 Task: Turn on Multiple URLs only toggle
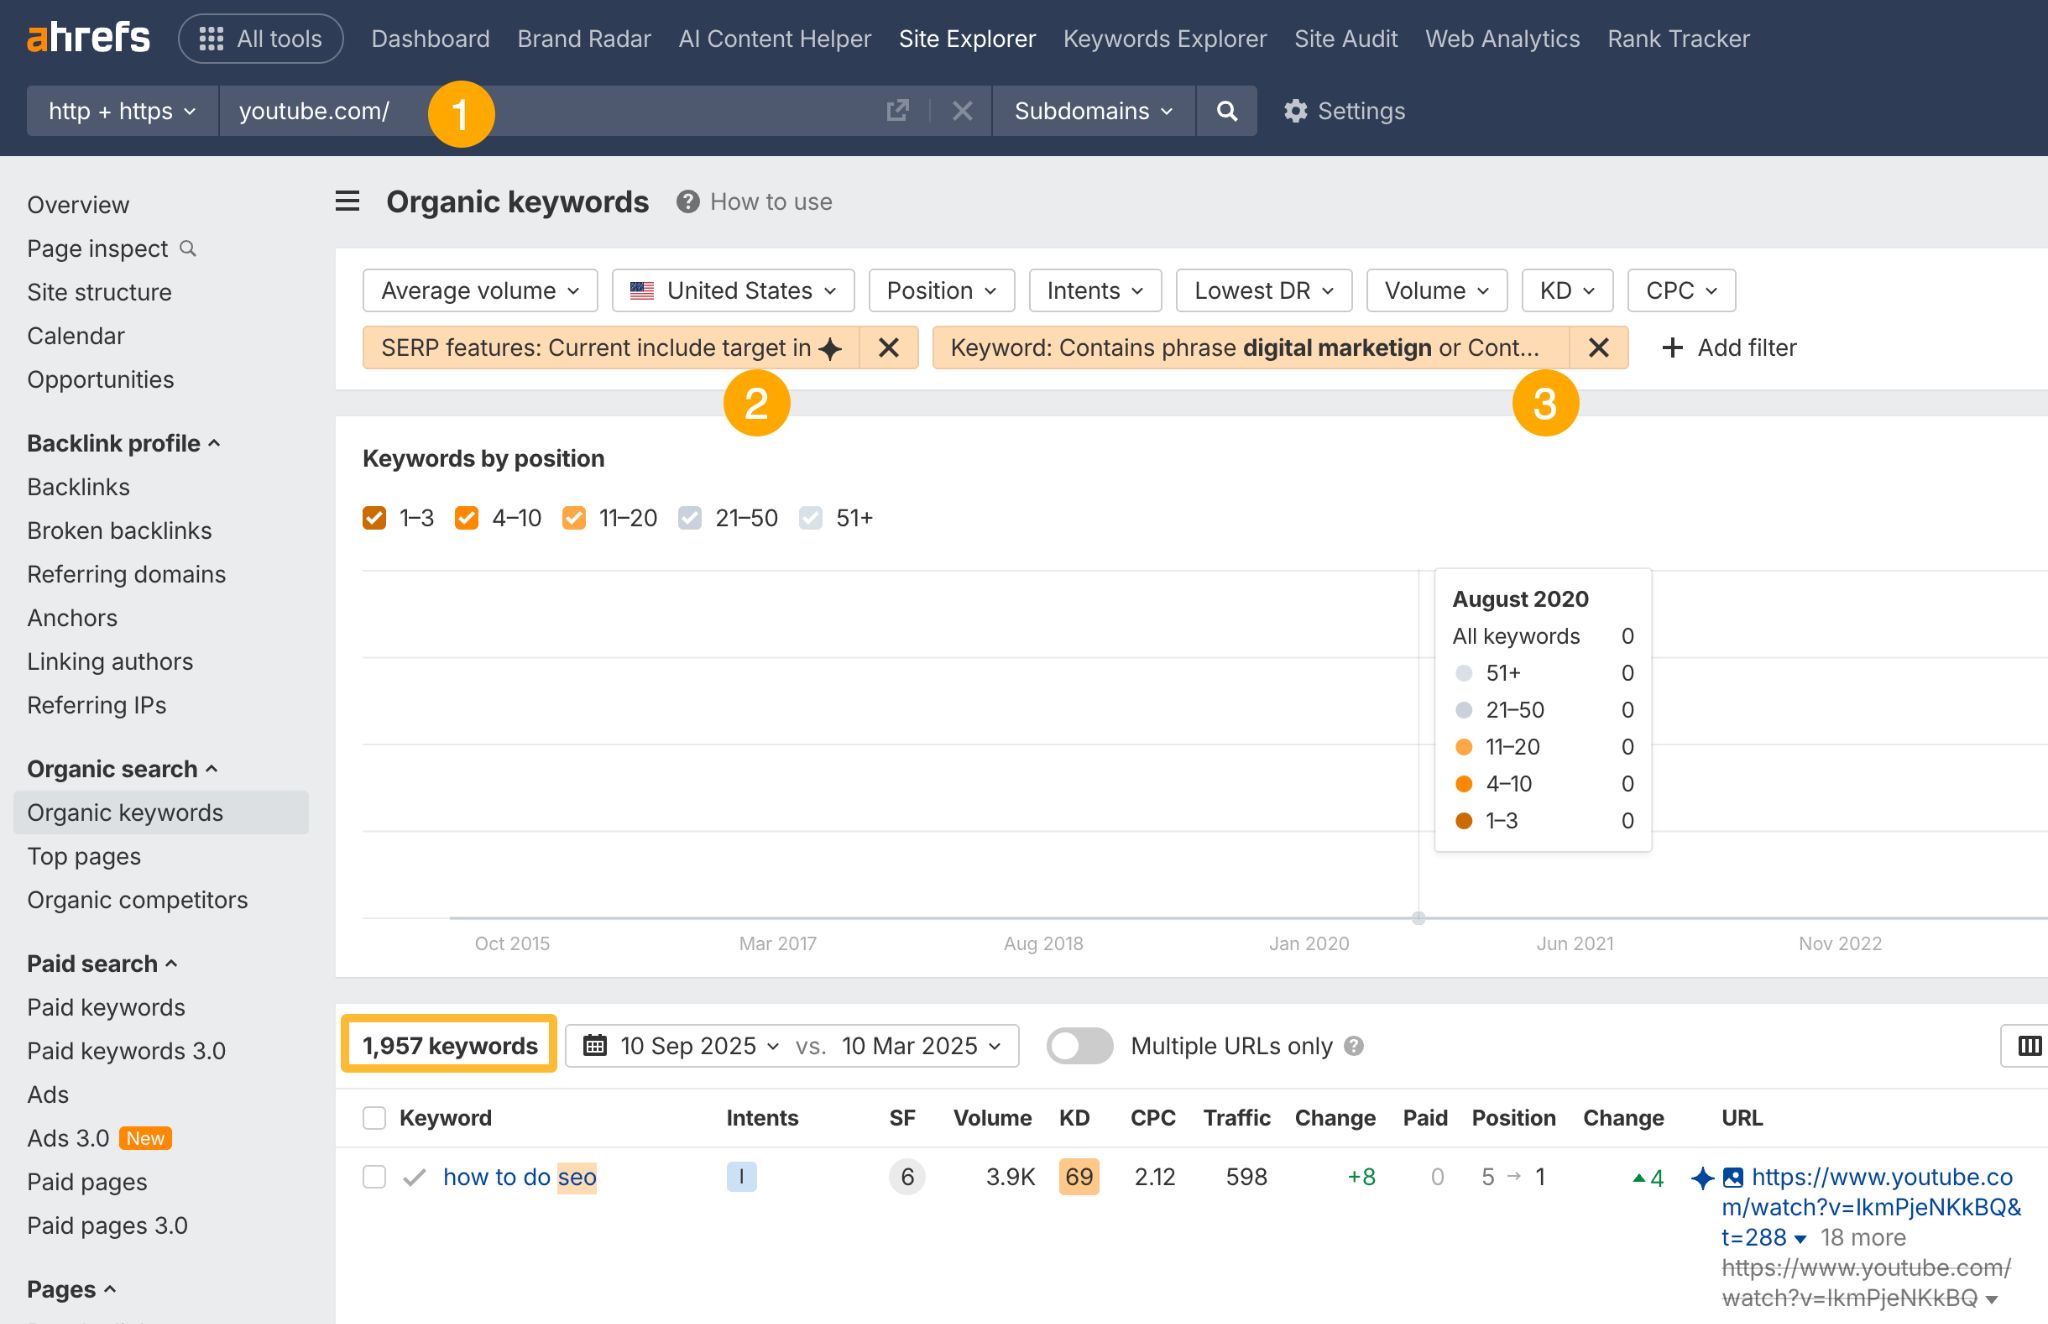(x=1079, y=1045)
